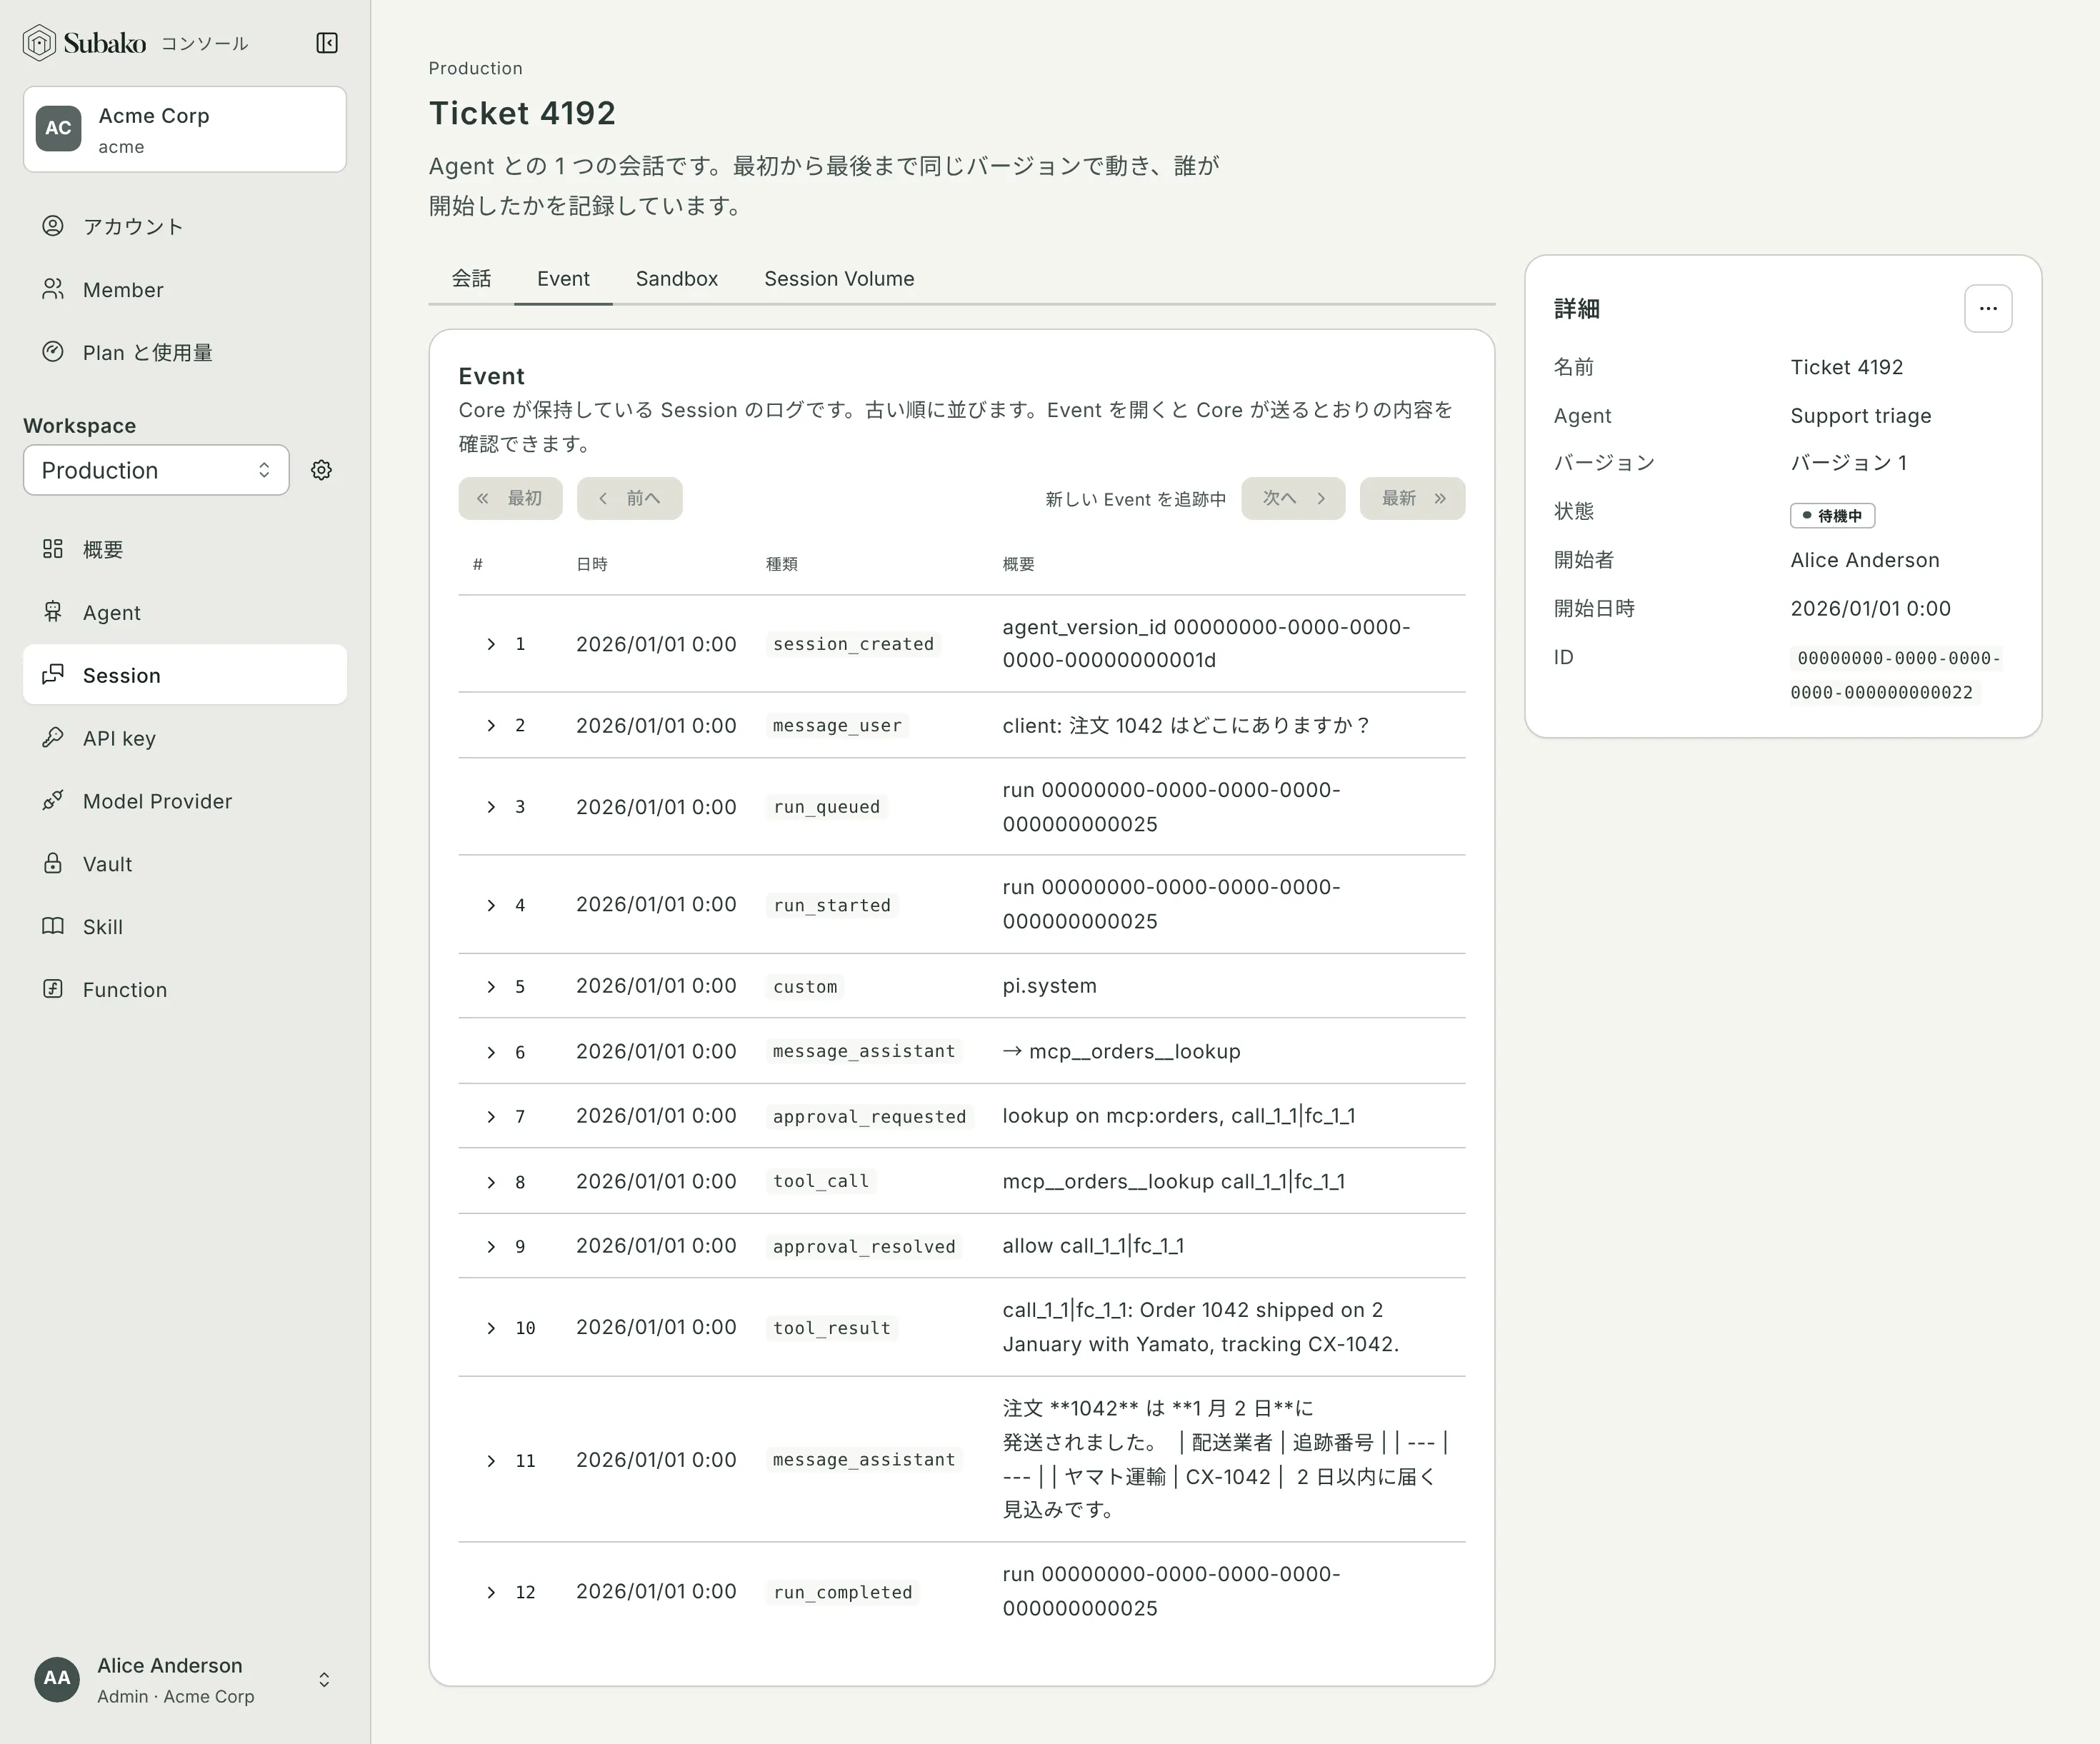
Task: Click the 前へ pagination button
Action: [630, 498]
